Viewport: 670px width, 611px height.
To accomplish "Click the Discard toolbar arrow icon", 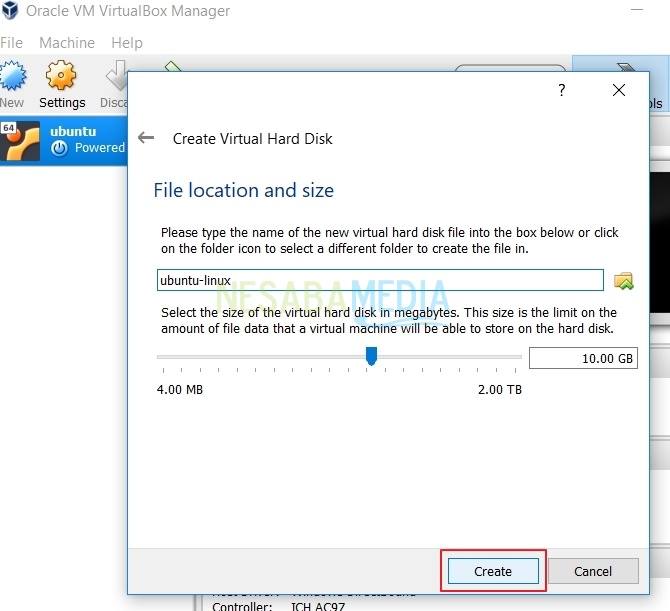I will 116,76.
